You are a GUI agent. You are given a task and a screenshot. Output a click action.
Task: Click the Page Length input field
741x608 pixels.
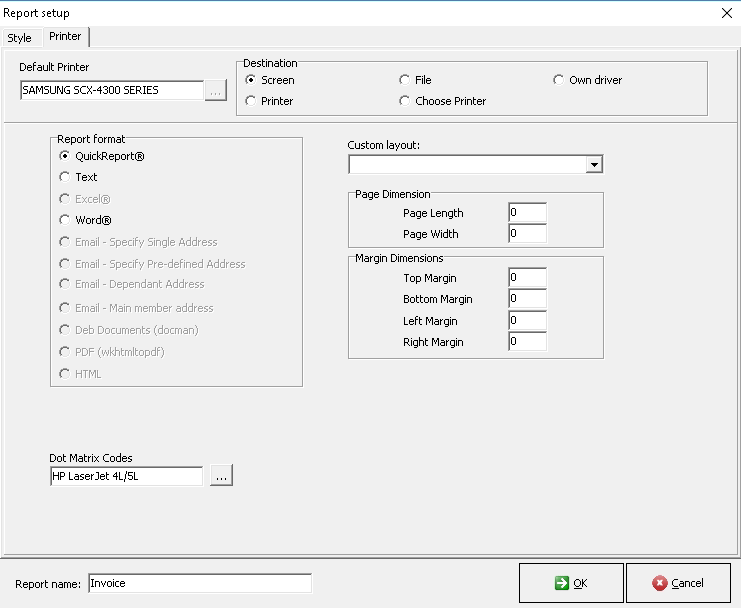[527, 213]
